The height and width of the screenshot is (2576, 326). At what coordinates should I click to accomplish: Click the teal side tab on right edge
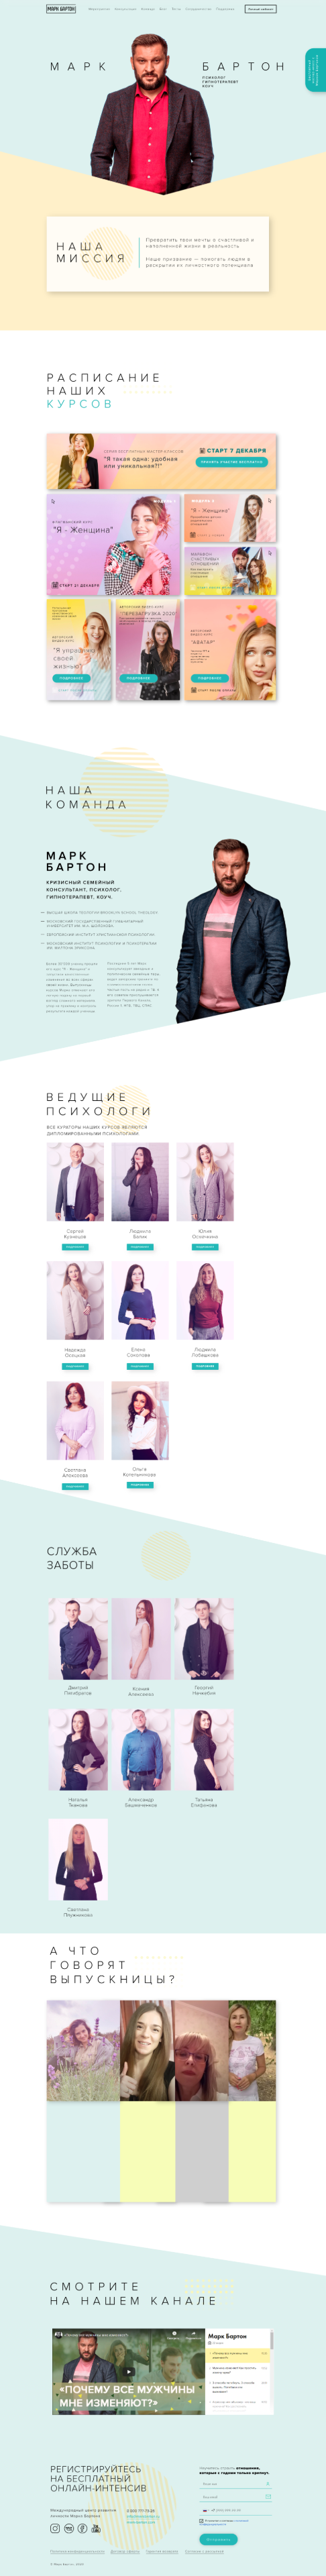315,70
